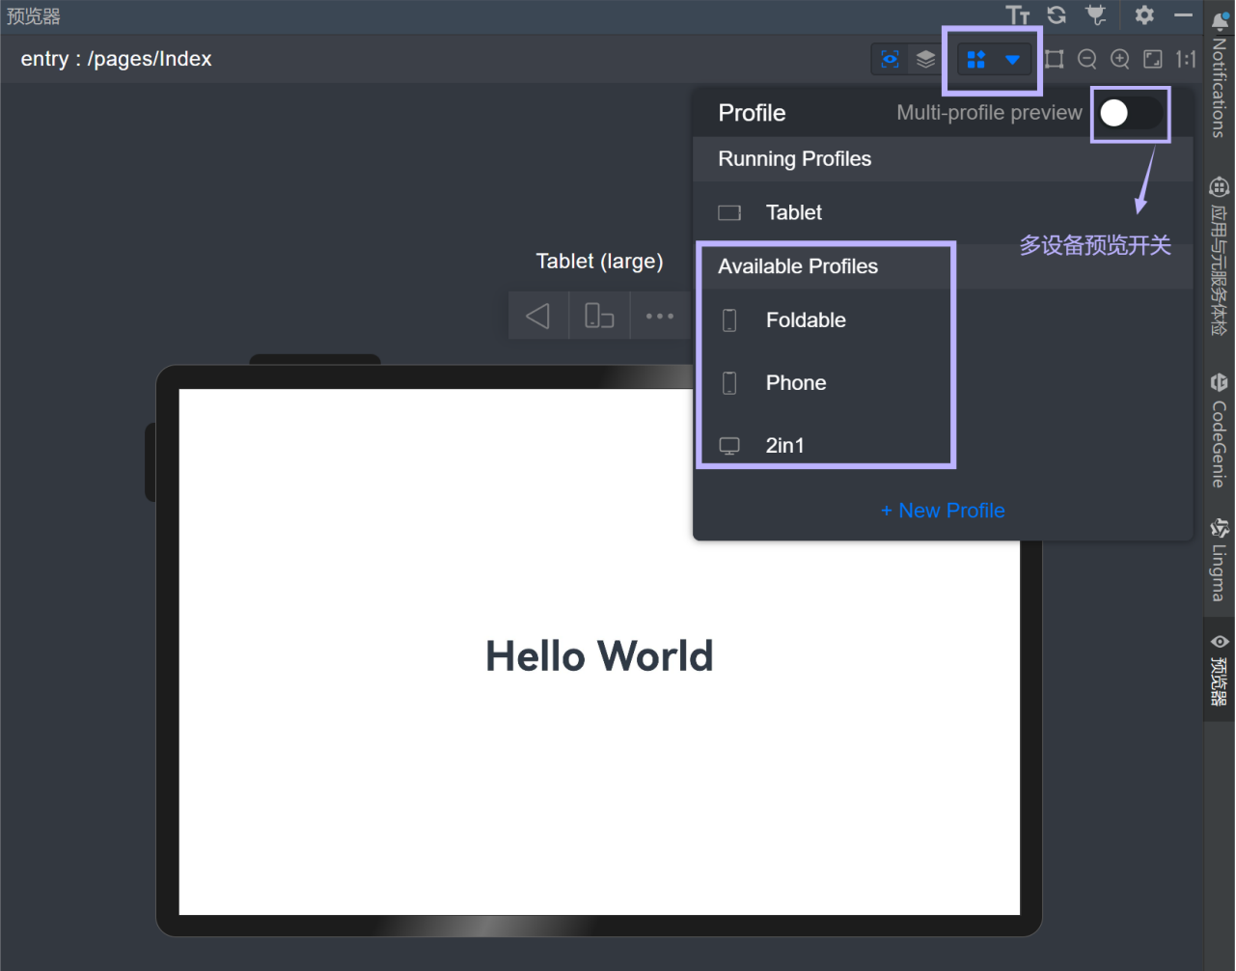Click the Hello World text in preview
1236x971 pixels.
point(599,656)
